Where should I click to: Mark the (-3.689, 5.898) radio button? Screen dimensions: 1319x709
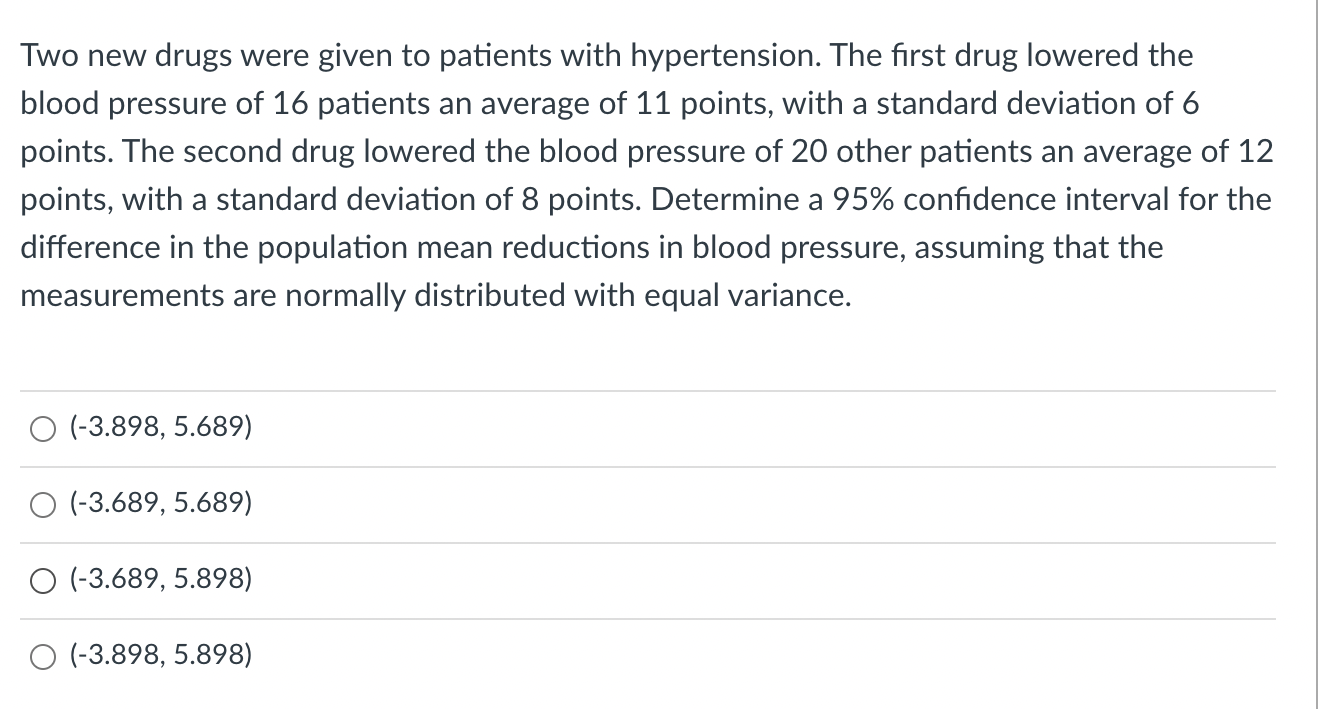click(43, 581)
